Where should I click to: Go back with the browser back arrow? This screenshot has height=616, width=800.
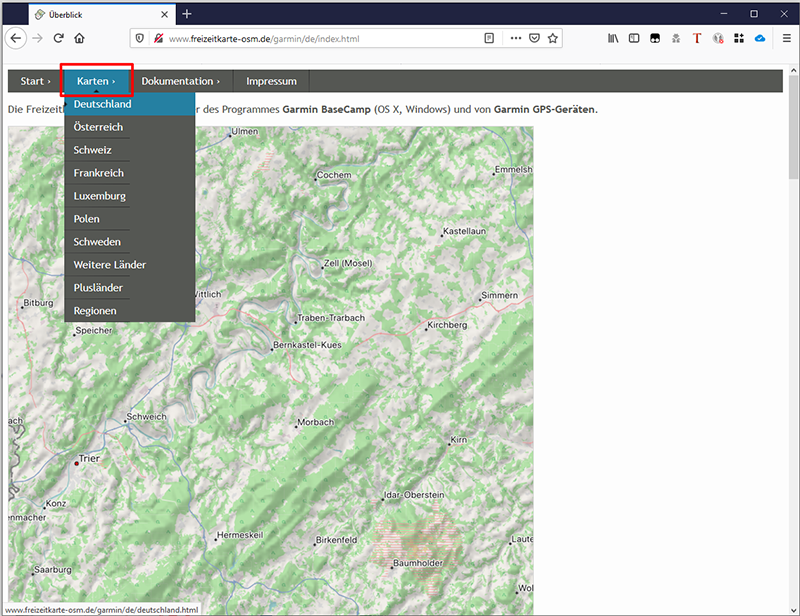(16, 38)
